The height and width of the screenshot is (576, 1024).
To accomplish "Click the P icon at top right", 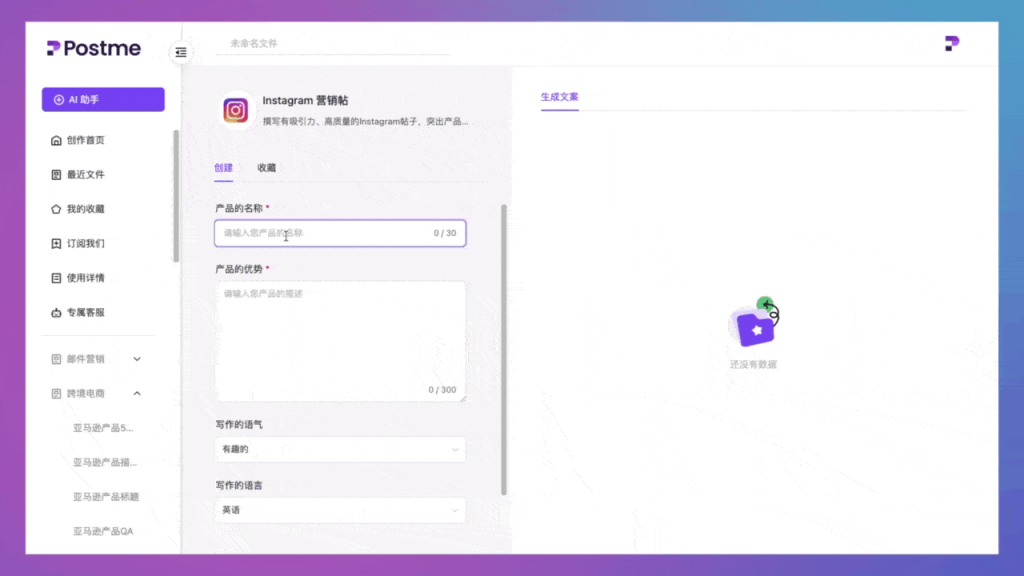I will (x=950, y=43).
